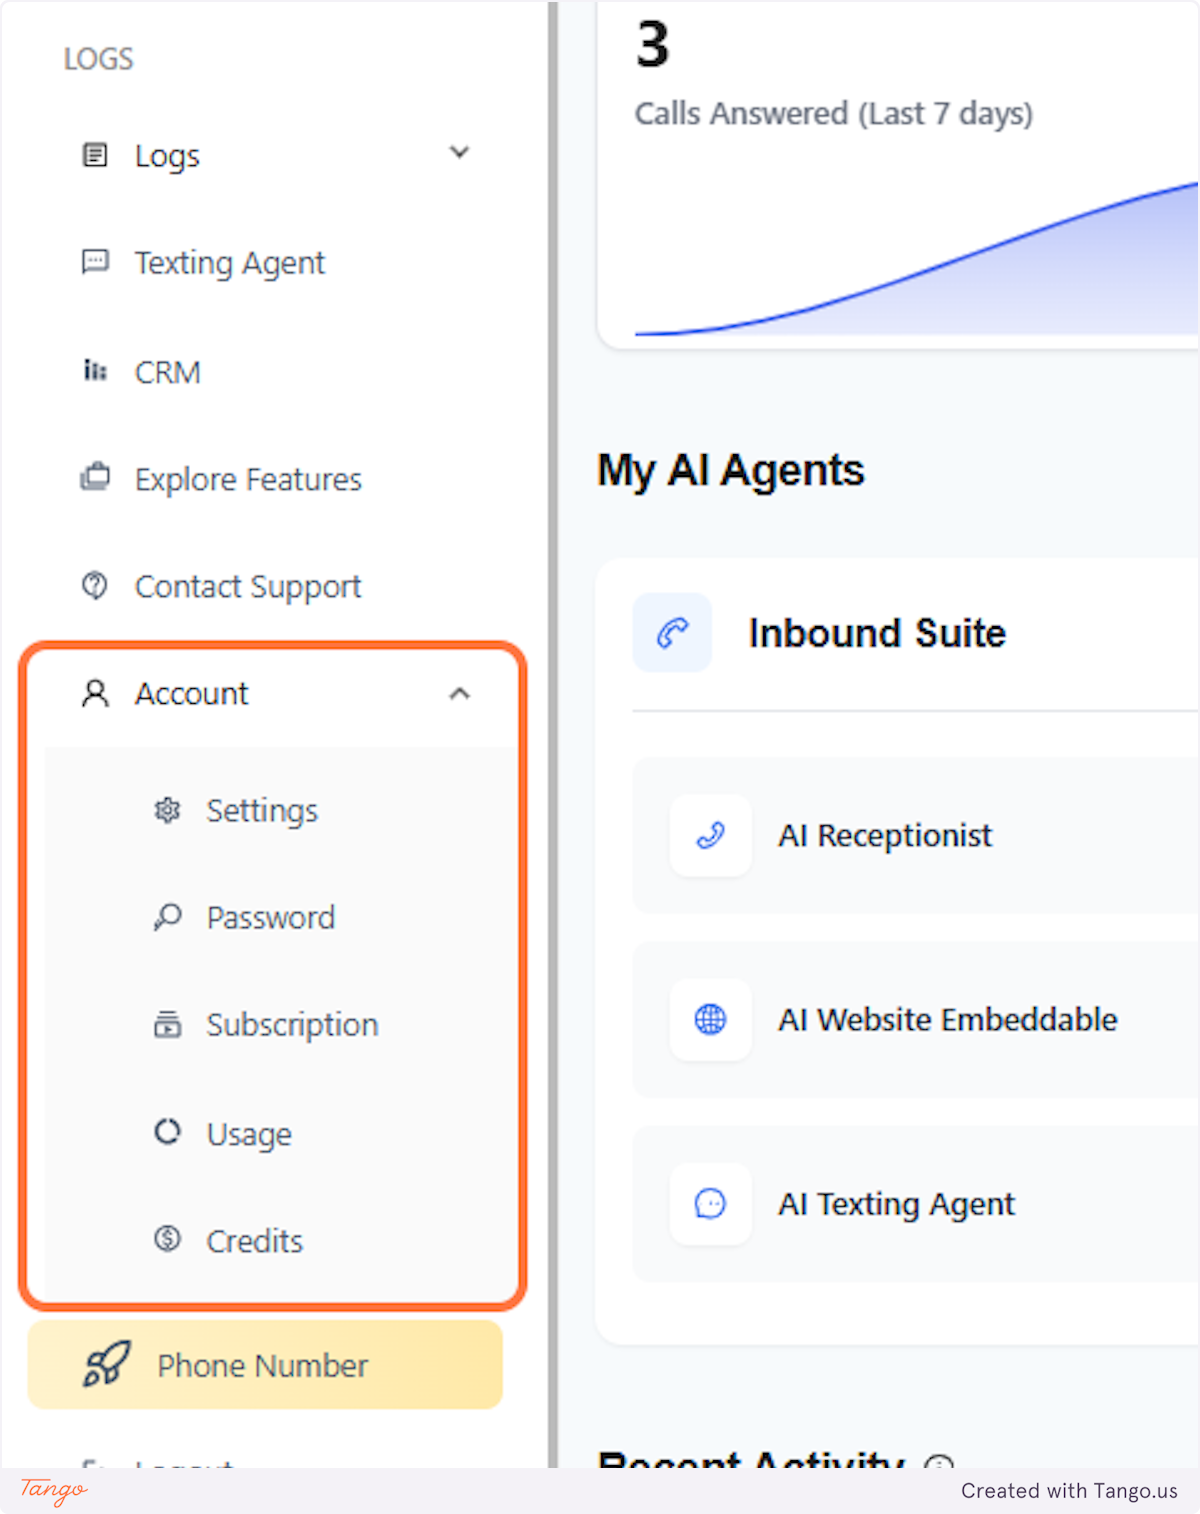Collapse the Account section chevron
Viewport: 1200px width, 1514px height.
pyautogui.click(x=461, y=693)
